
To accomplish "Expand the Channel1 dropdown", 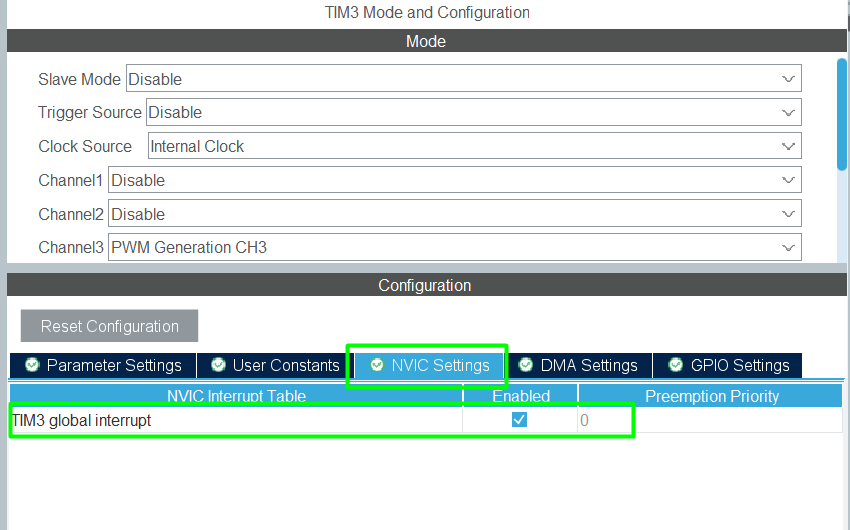I will (454, 180).
